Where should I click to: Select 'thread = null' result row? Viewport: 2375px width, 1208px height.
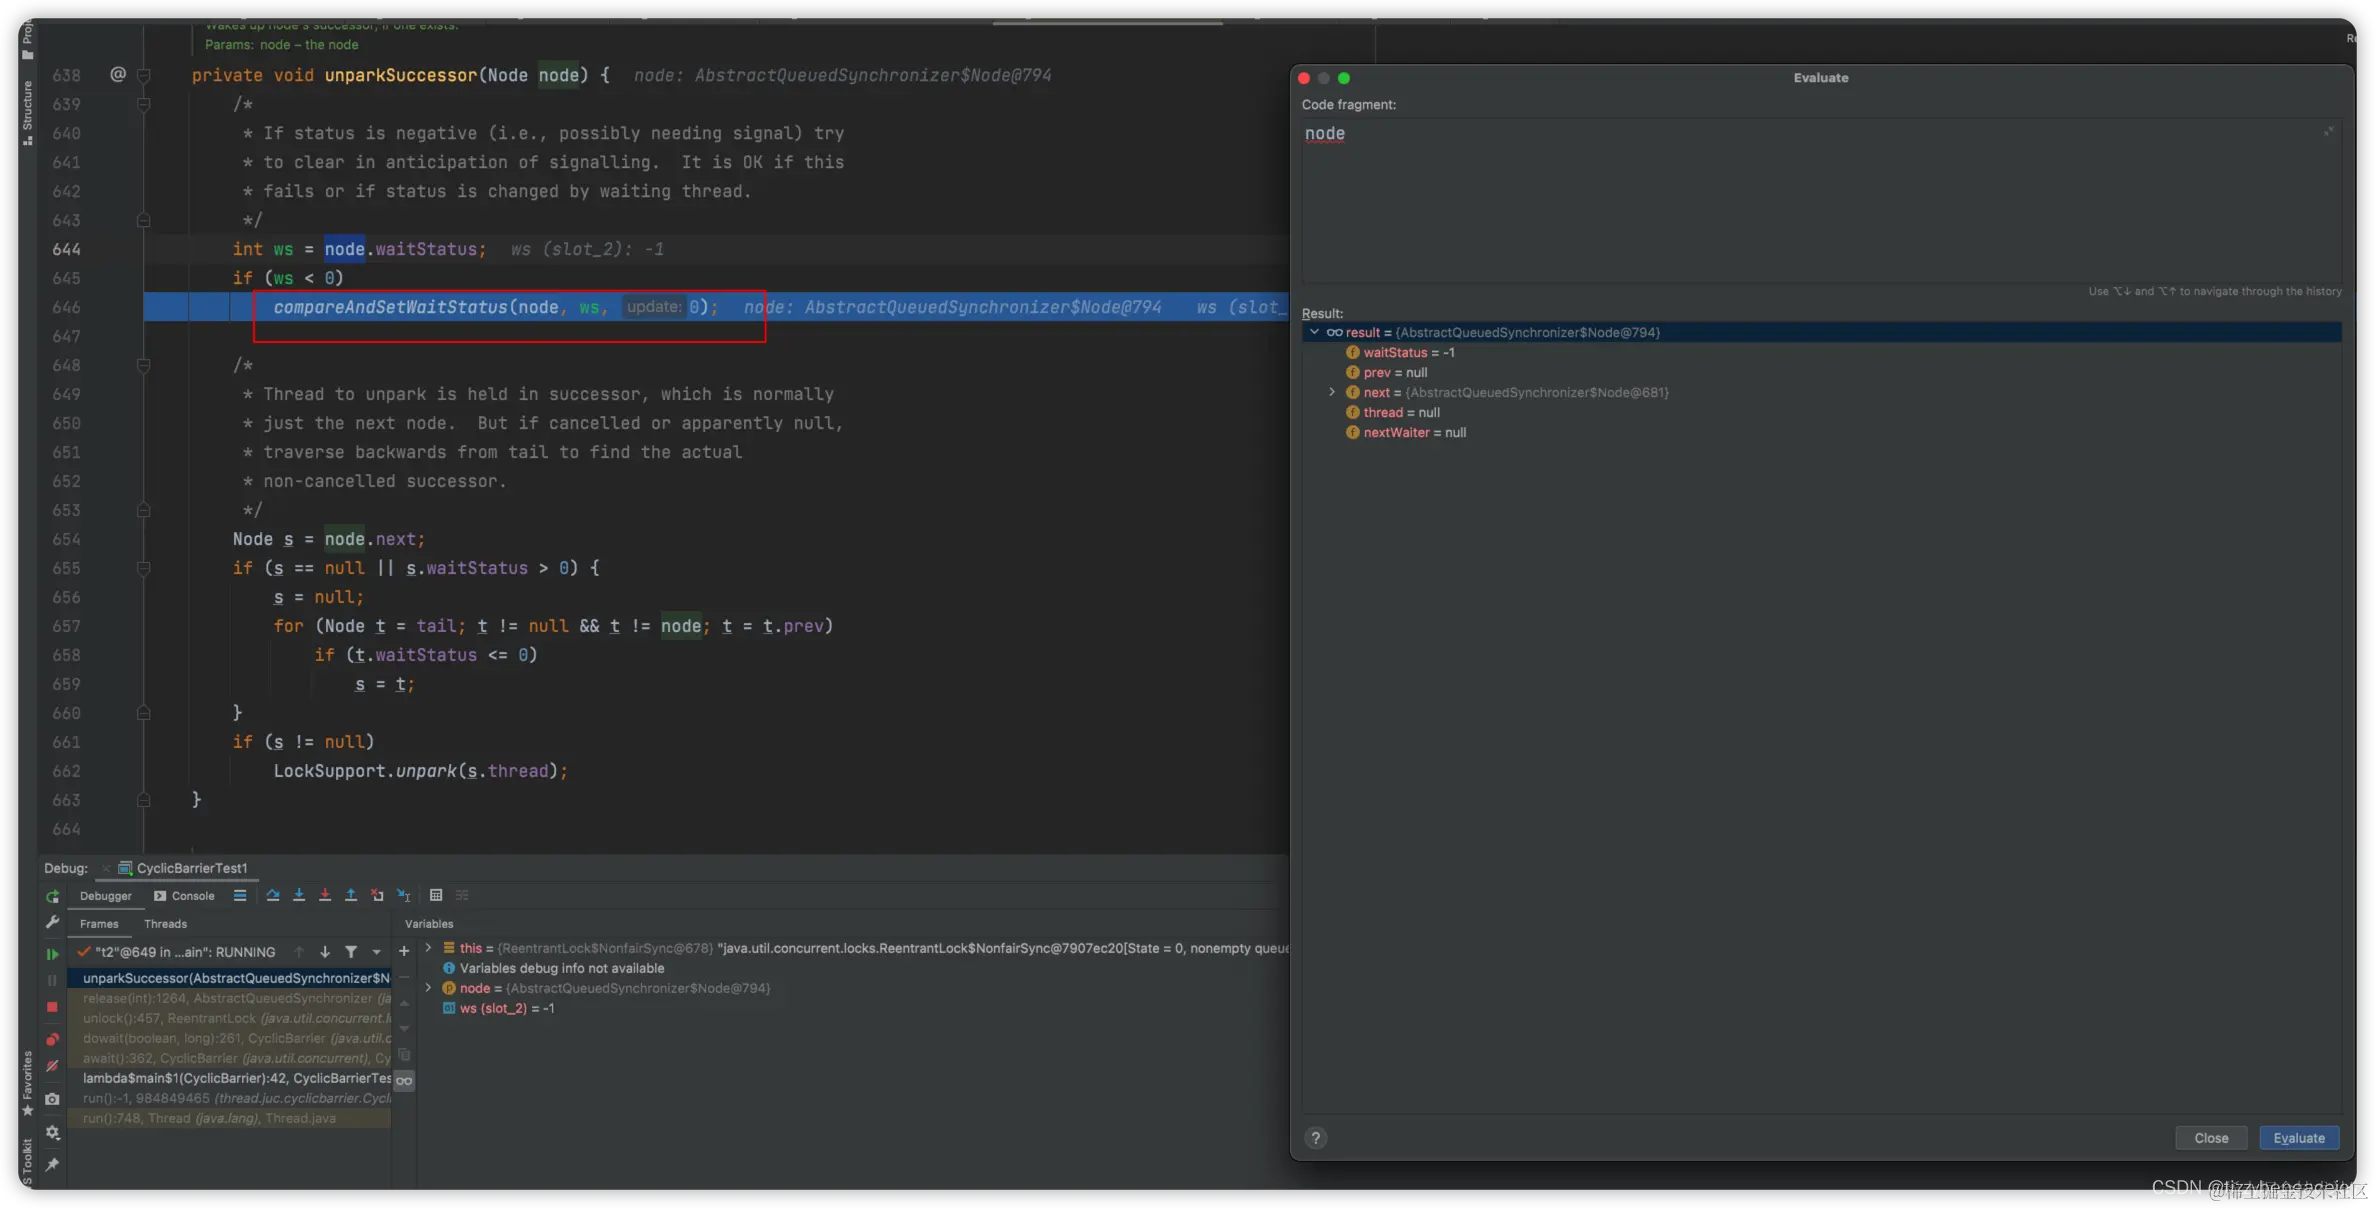[x=1821, y=412]
